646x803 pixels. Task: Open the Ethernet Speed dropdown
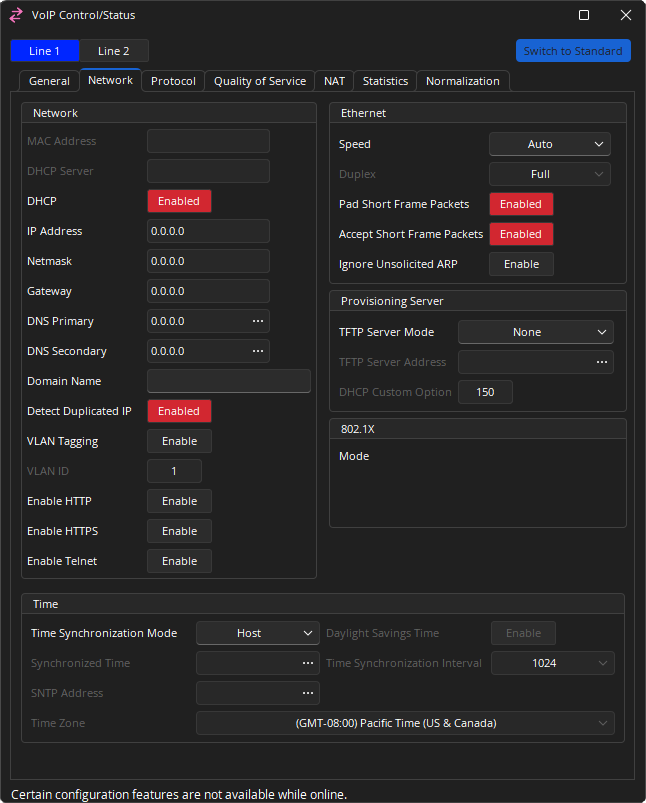[549, 144]
